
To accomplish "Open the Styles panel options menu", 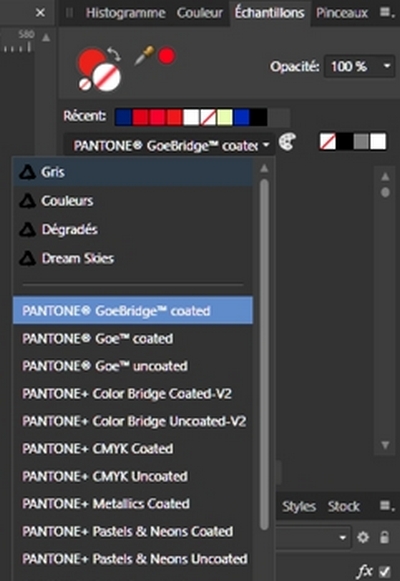I will (387, 506).
